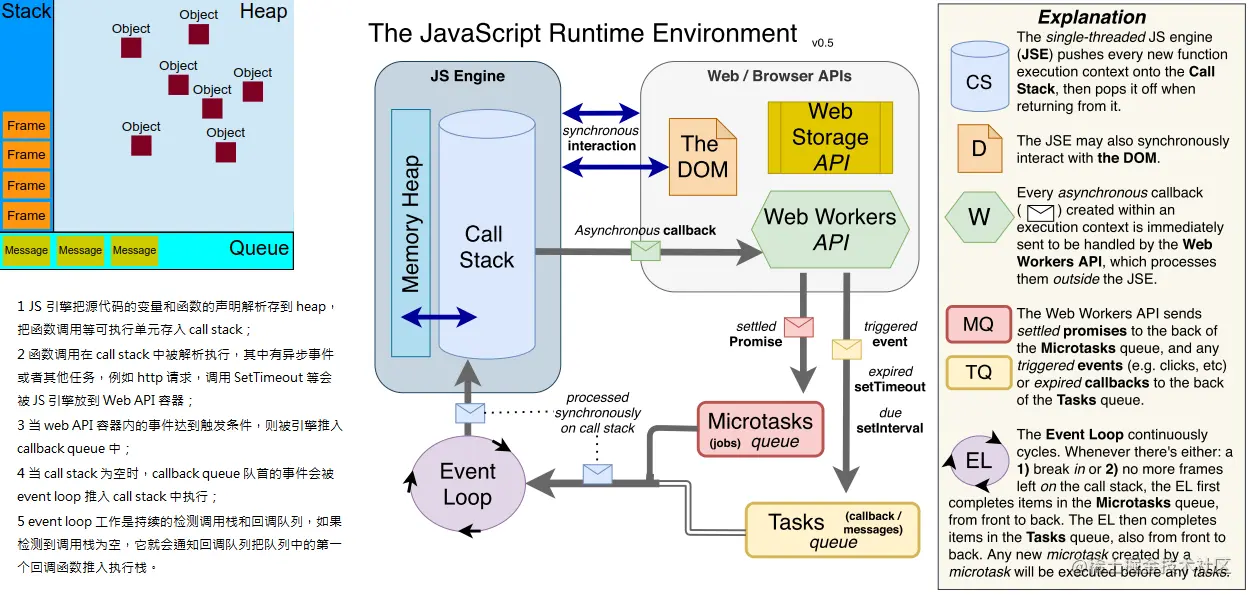Viewport: 1250px width, 595px height.
Task: Select the W hexagon legend icon
Action: point(979,217)
